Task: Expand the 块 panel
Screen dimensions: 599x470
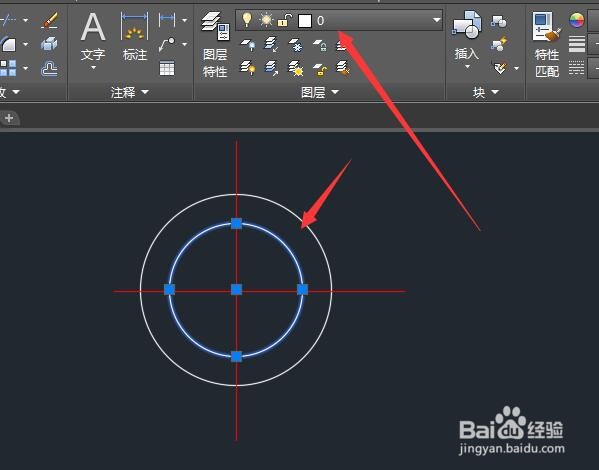Action: click(x=486, y=92)
